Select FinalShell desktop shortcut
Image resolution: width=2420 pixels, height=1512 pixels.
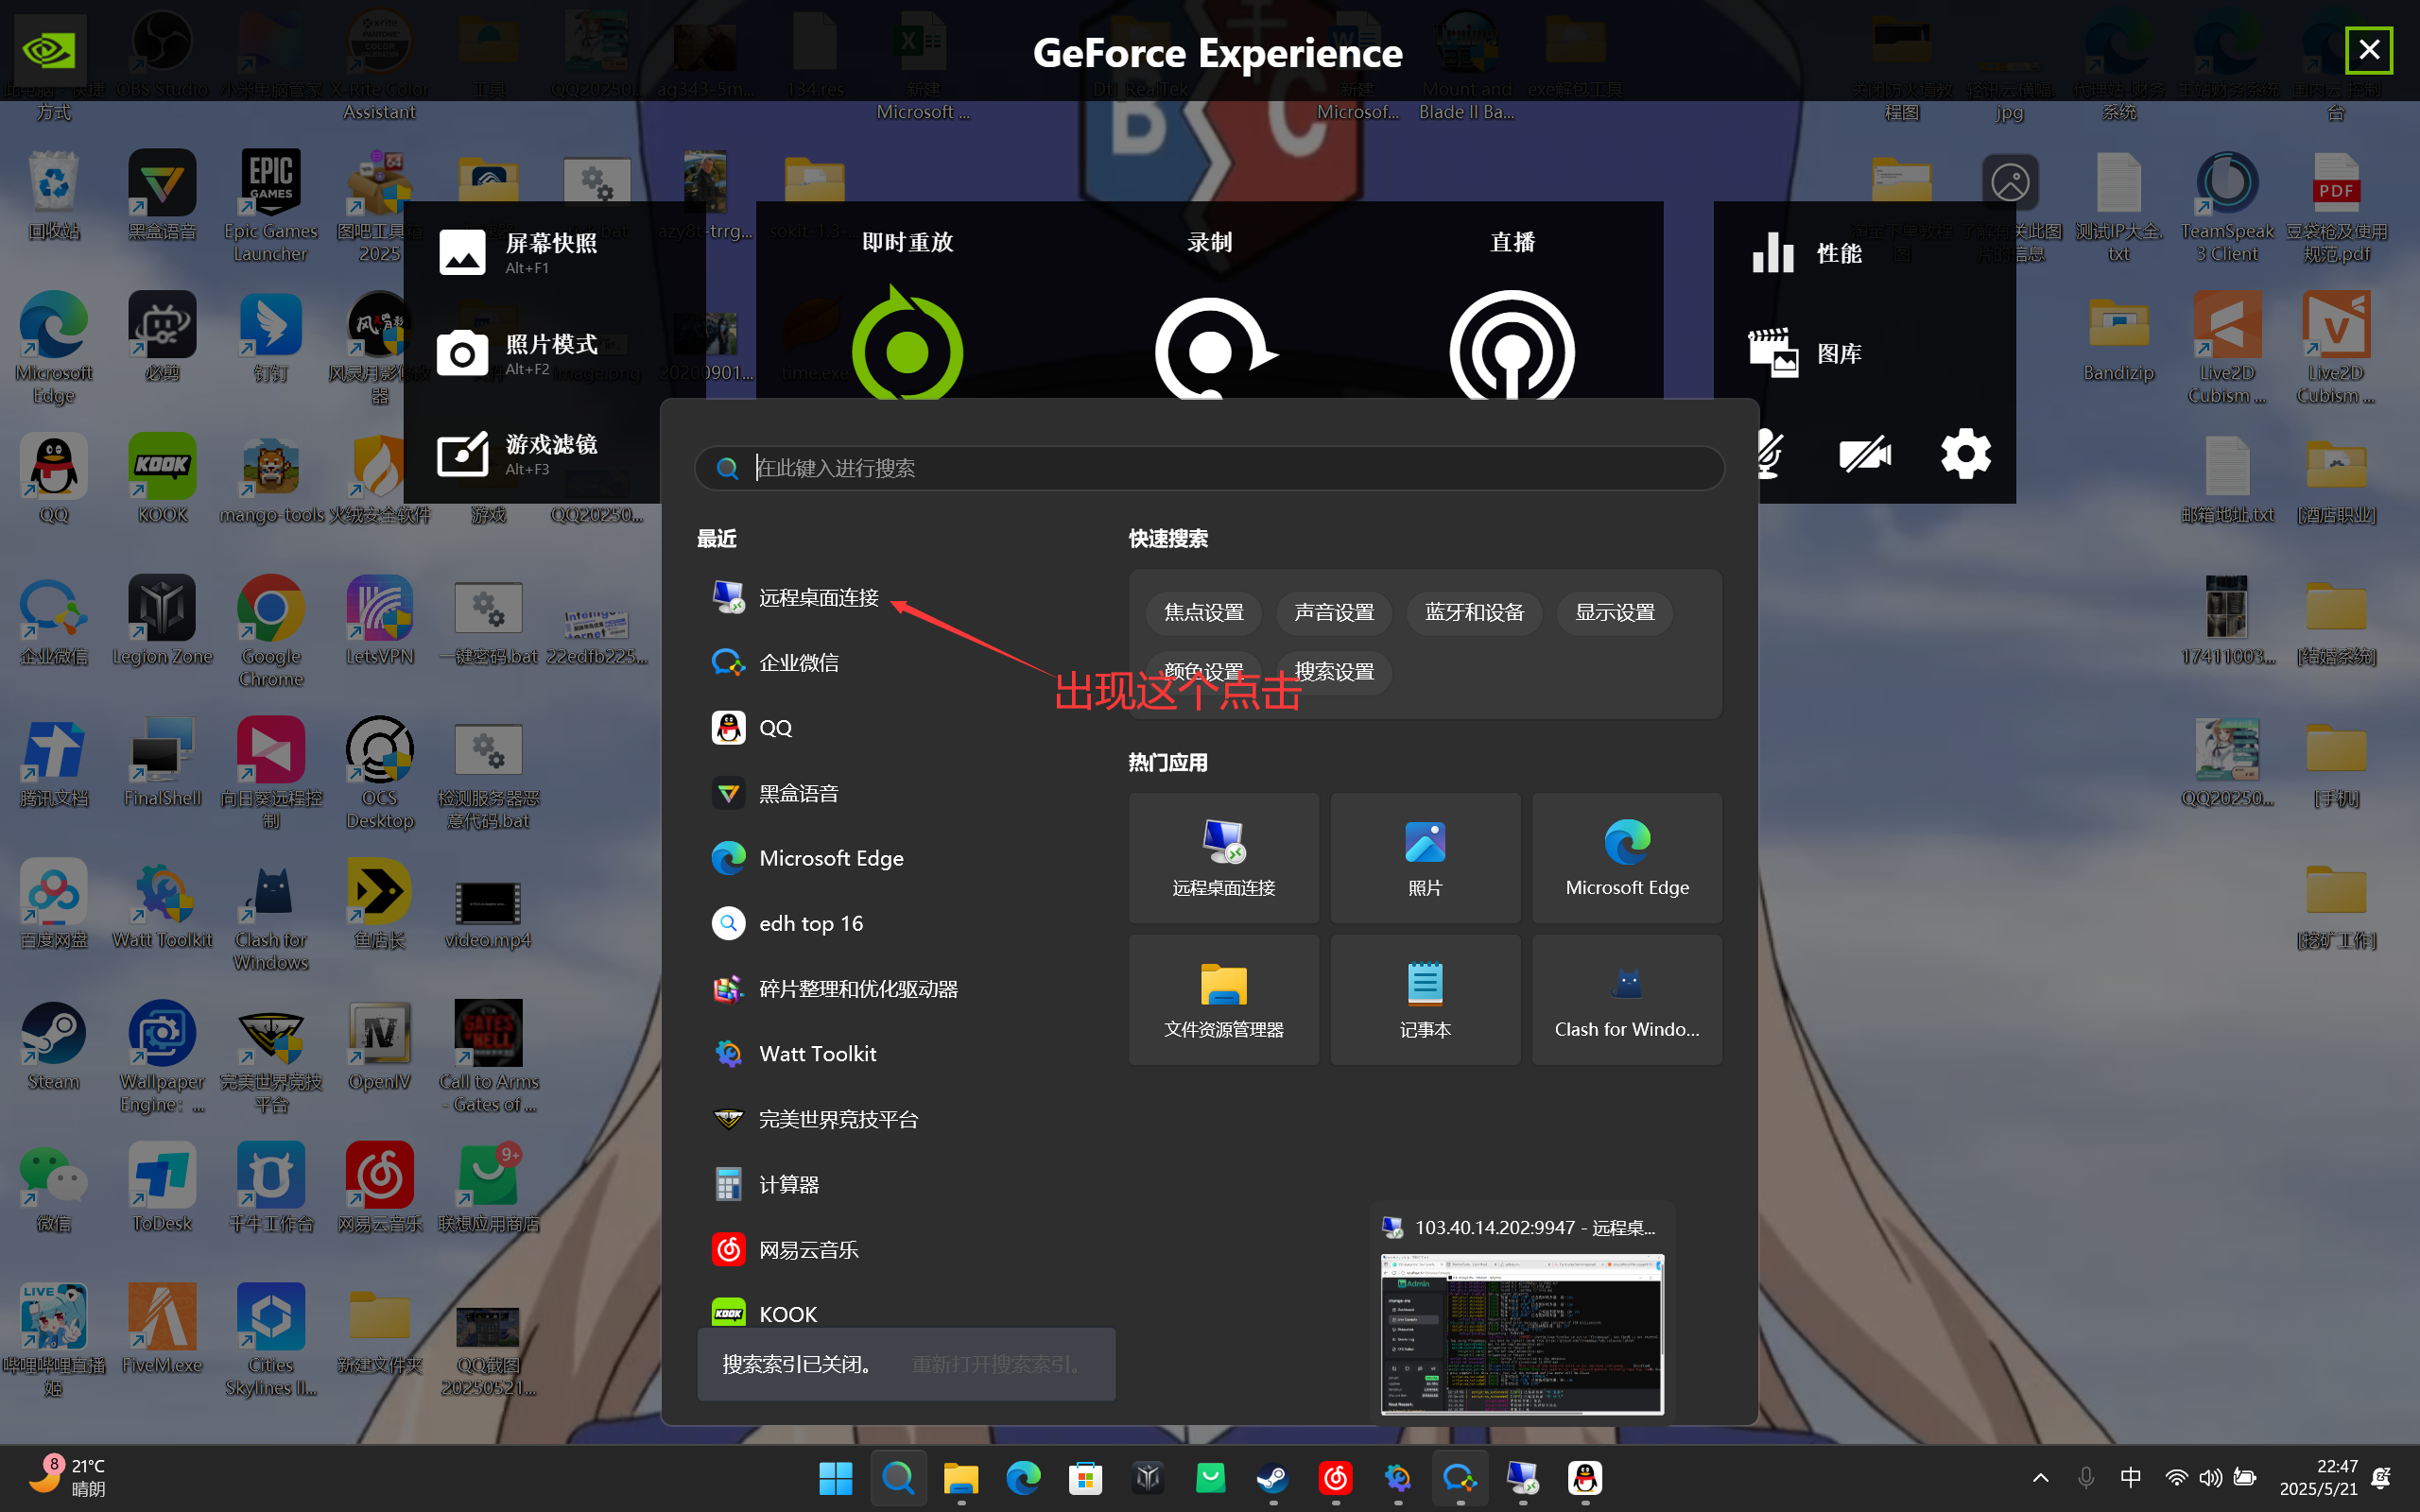point(162,763)
